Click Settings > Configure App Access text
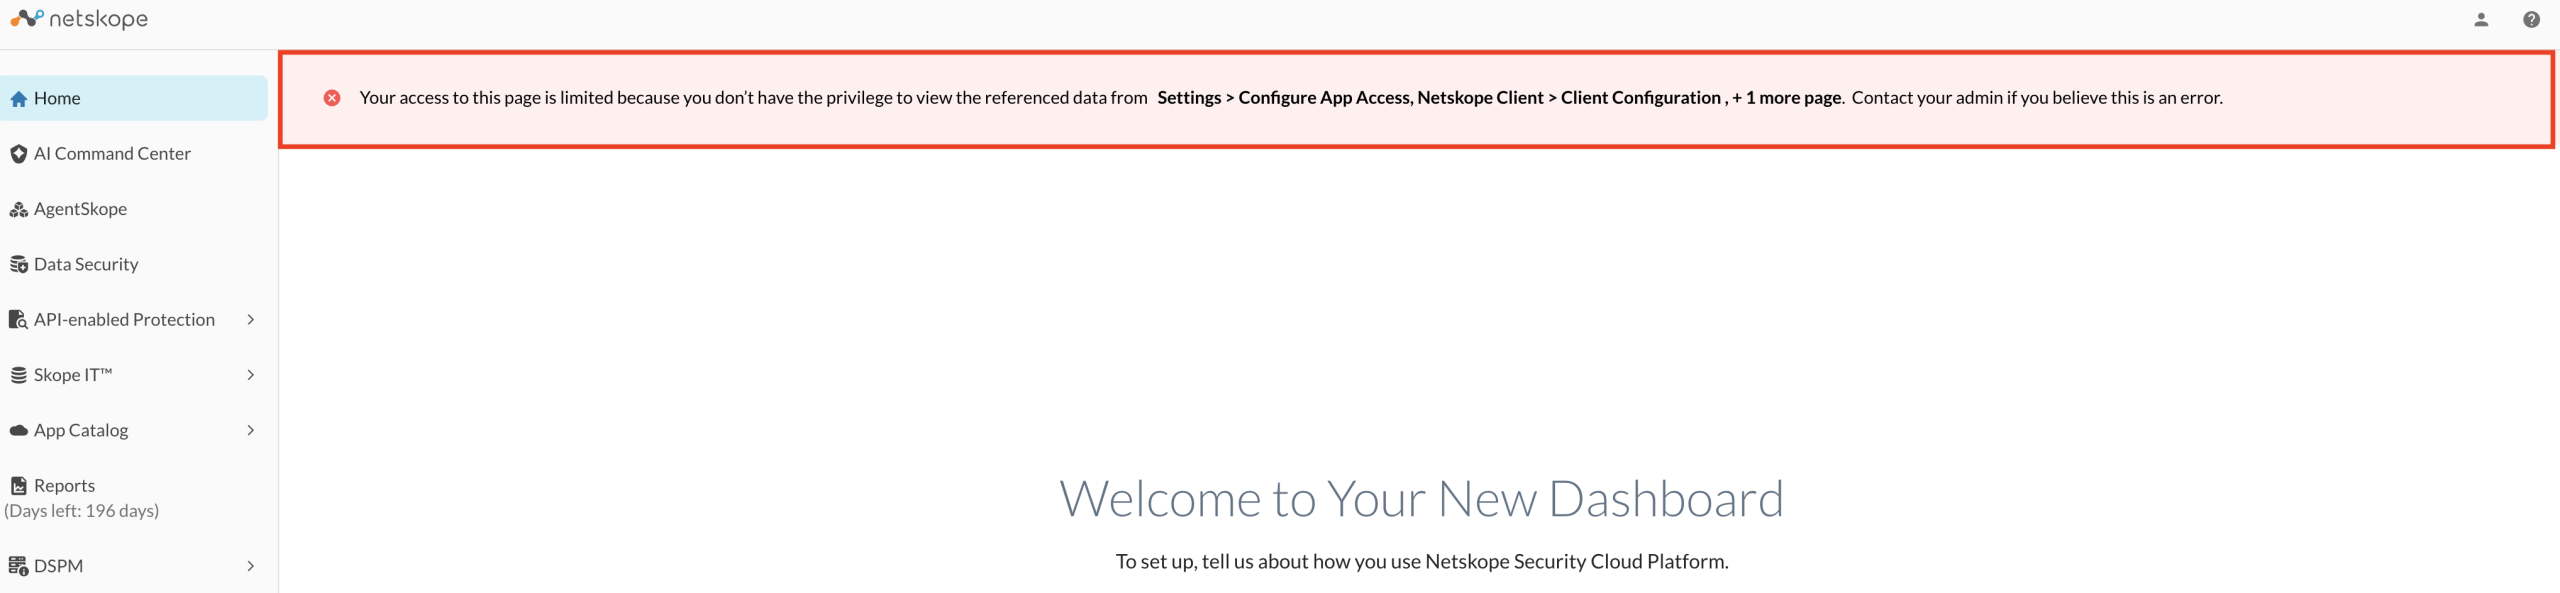Viewport: 2560px width, 593px height. [x=1284, y=98]
